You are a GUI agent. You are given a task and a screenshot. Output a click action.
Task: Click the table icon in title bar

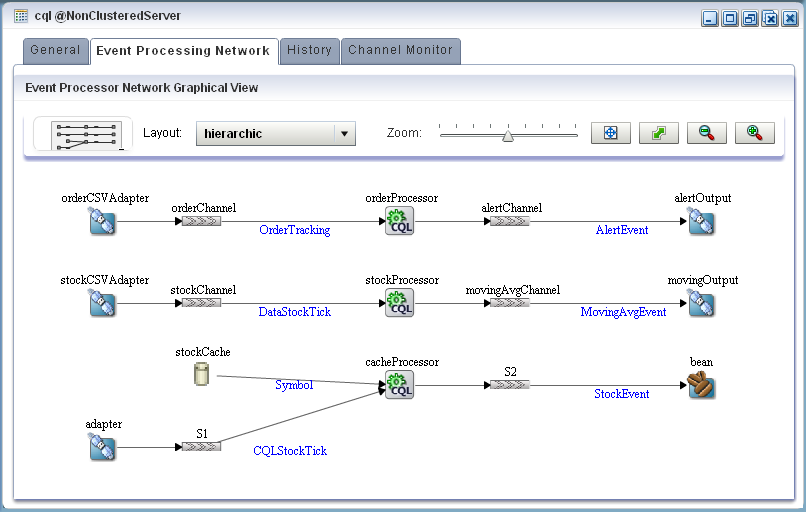coord(21,16)
